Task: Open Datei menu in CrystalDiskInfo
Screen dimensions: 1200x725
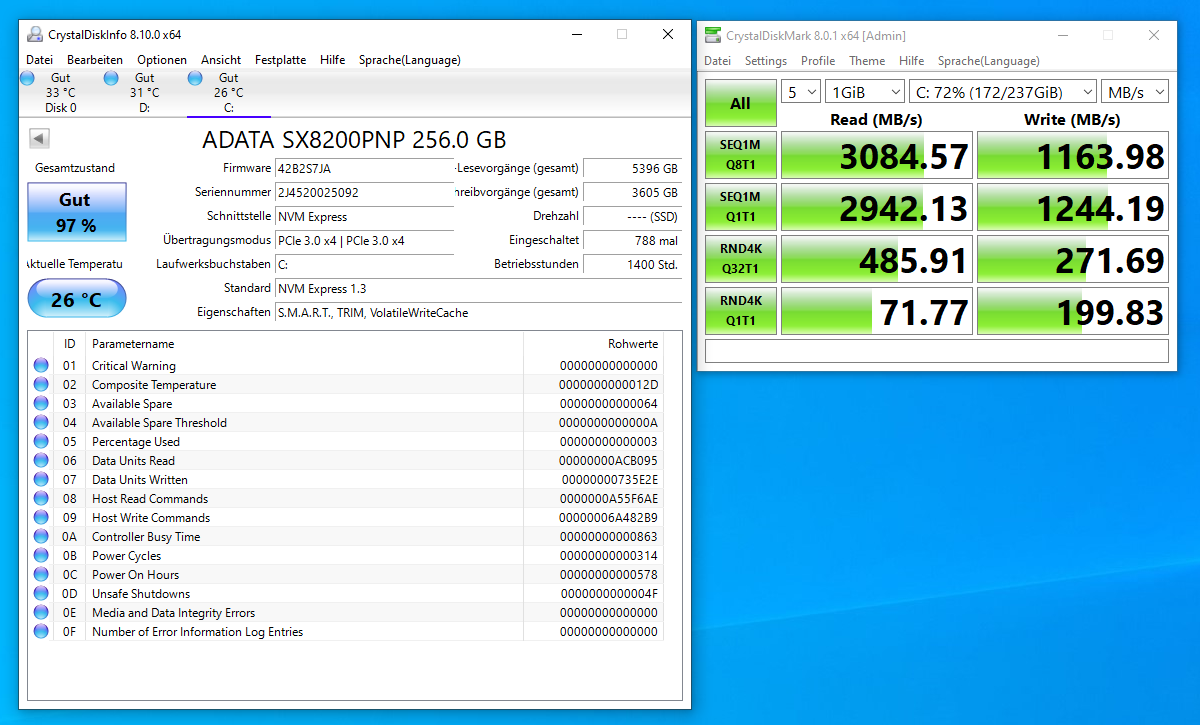Action: 40,60
